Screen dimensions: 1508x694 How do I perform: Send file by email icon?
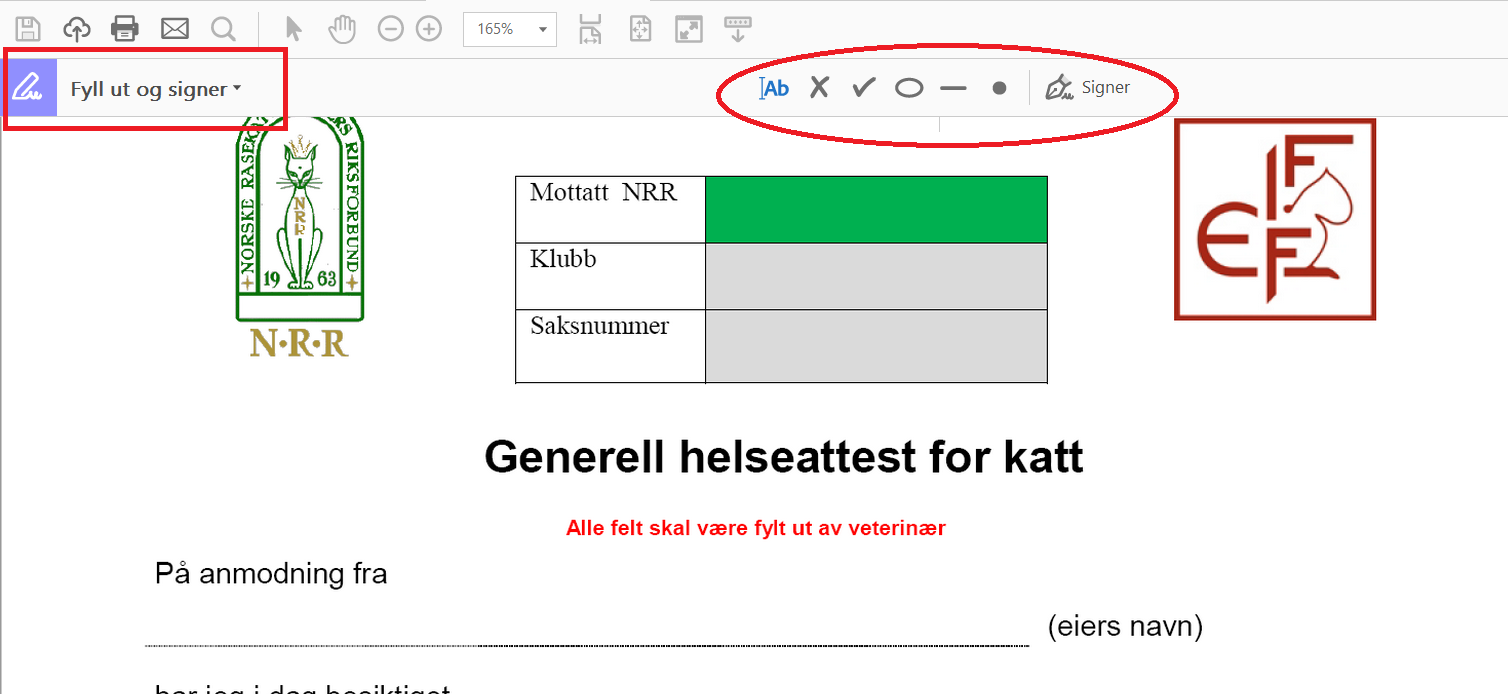(175, 29)
